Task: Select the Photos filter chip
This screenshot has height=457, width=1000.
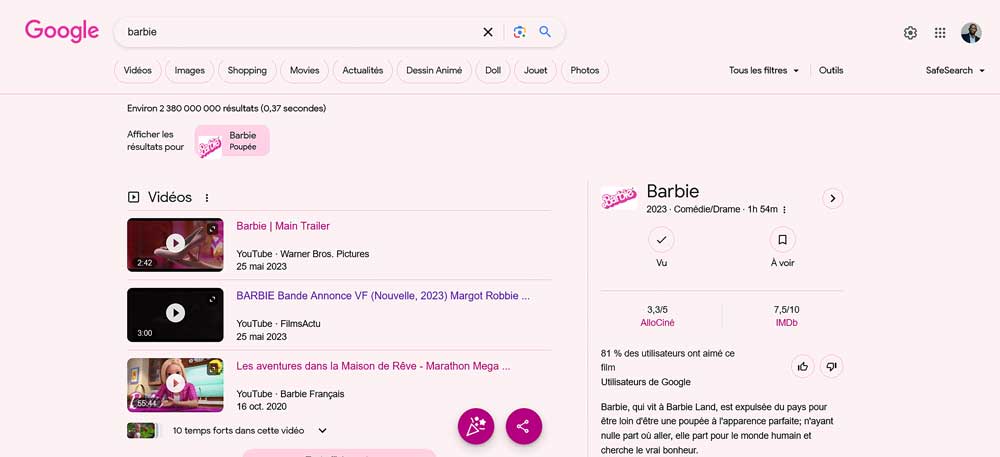Action: point(585,71)
